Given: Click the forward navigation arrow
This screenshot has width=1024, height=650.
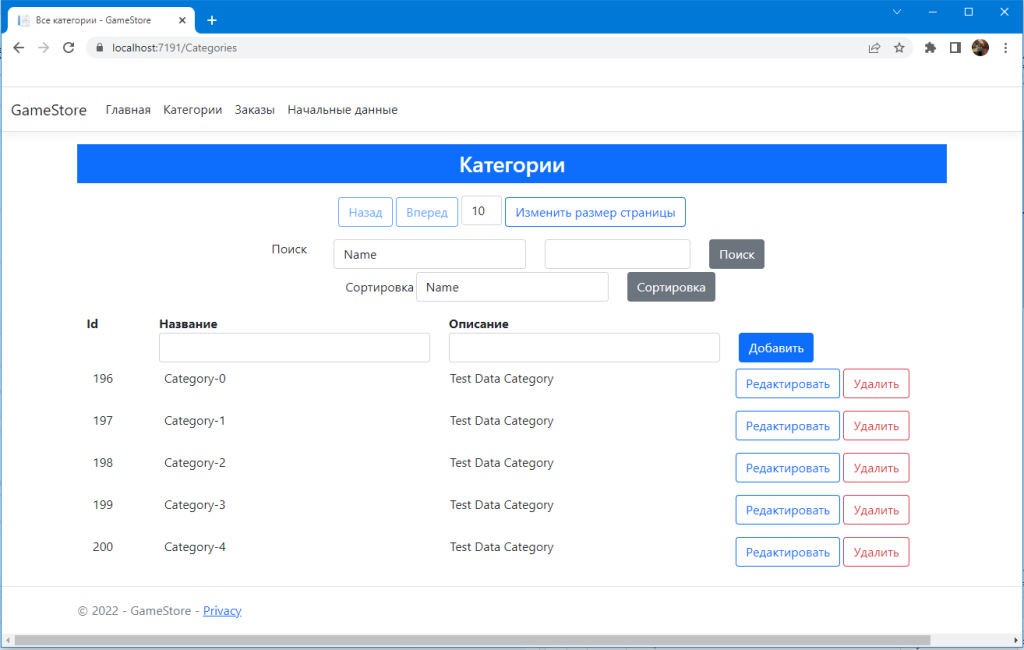Looking at the screenshot, I should (43, 47).
